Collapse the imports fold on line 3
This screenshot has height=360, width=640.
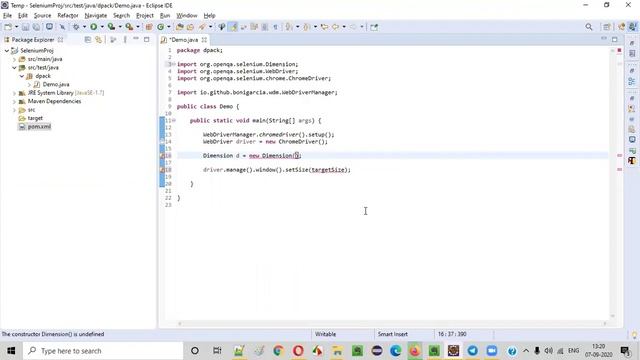pyautogui.click(x=174, y=64)
